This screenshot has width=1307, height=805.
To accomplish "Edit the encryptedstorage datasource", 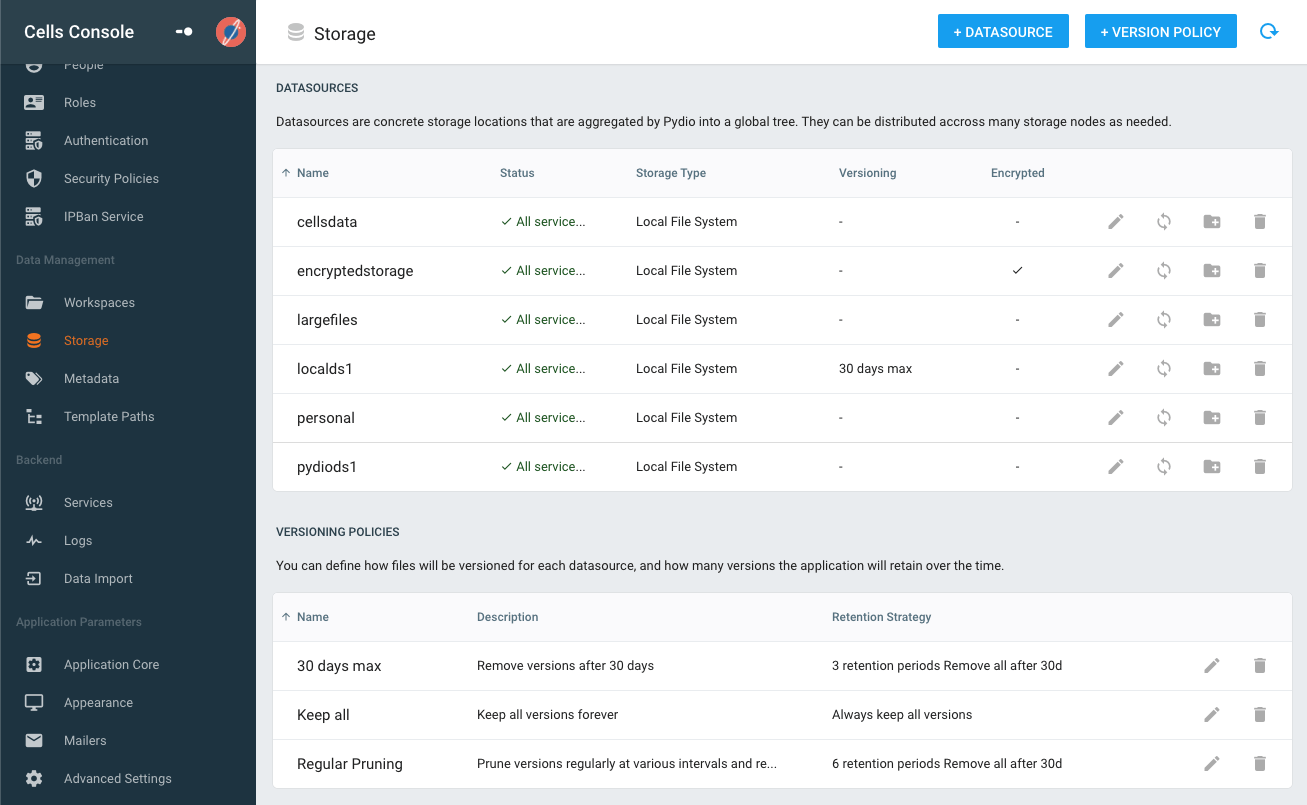I will coord(1116,271).
